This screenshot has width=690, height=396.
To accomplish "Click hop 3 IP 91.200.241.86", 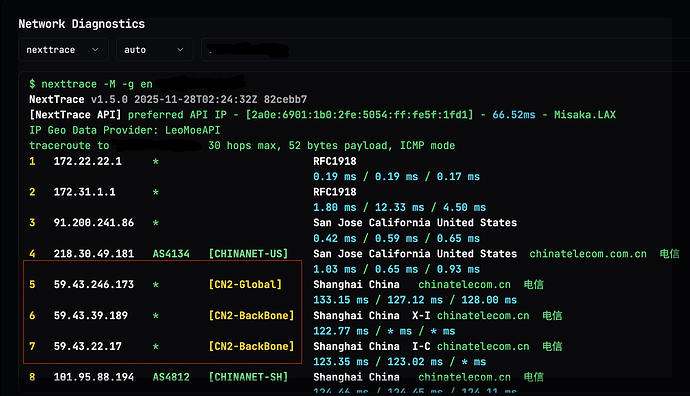I will click(x=94, y=223).
